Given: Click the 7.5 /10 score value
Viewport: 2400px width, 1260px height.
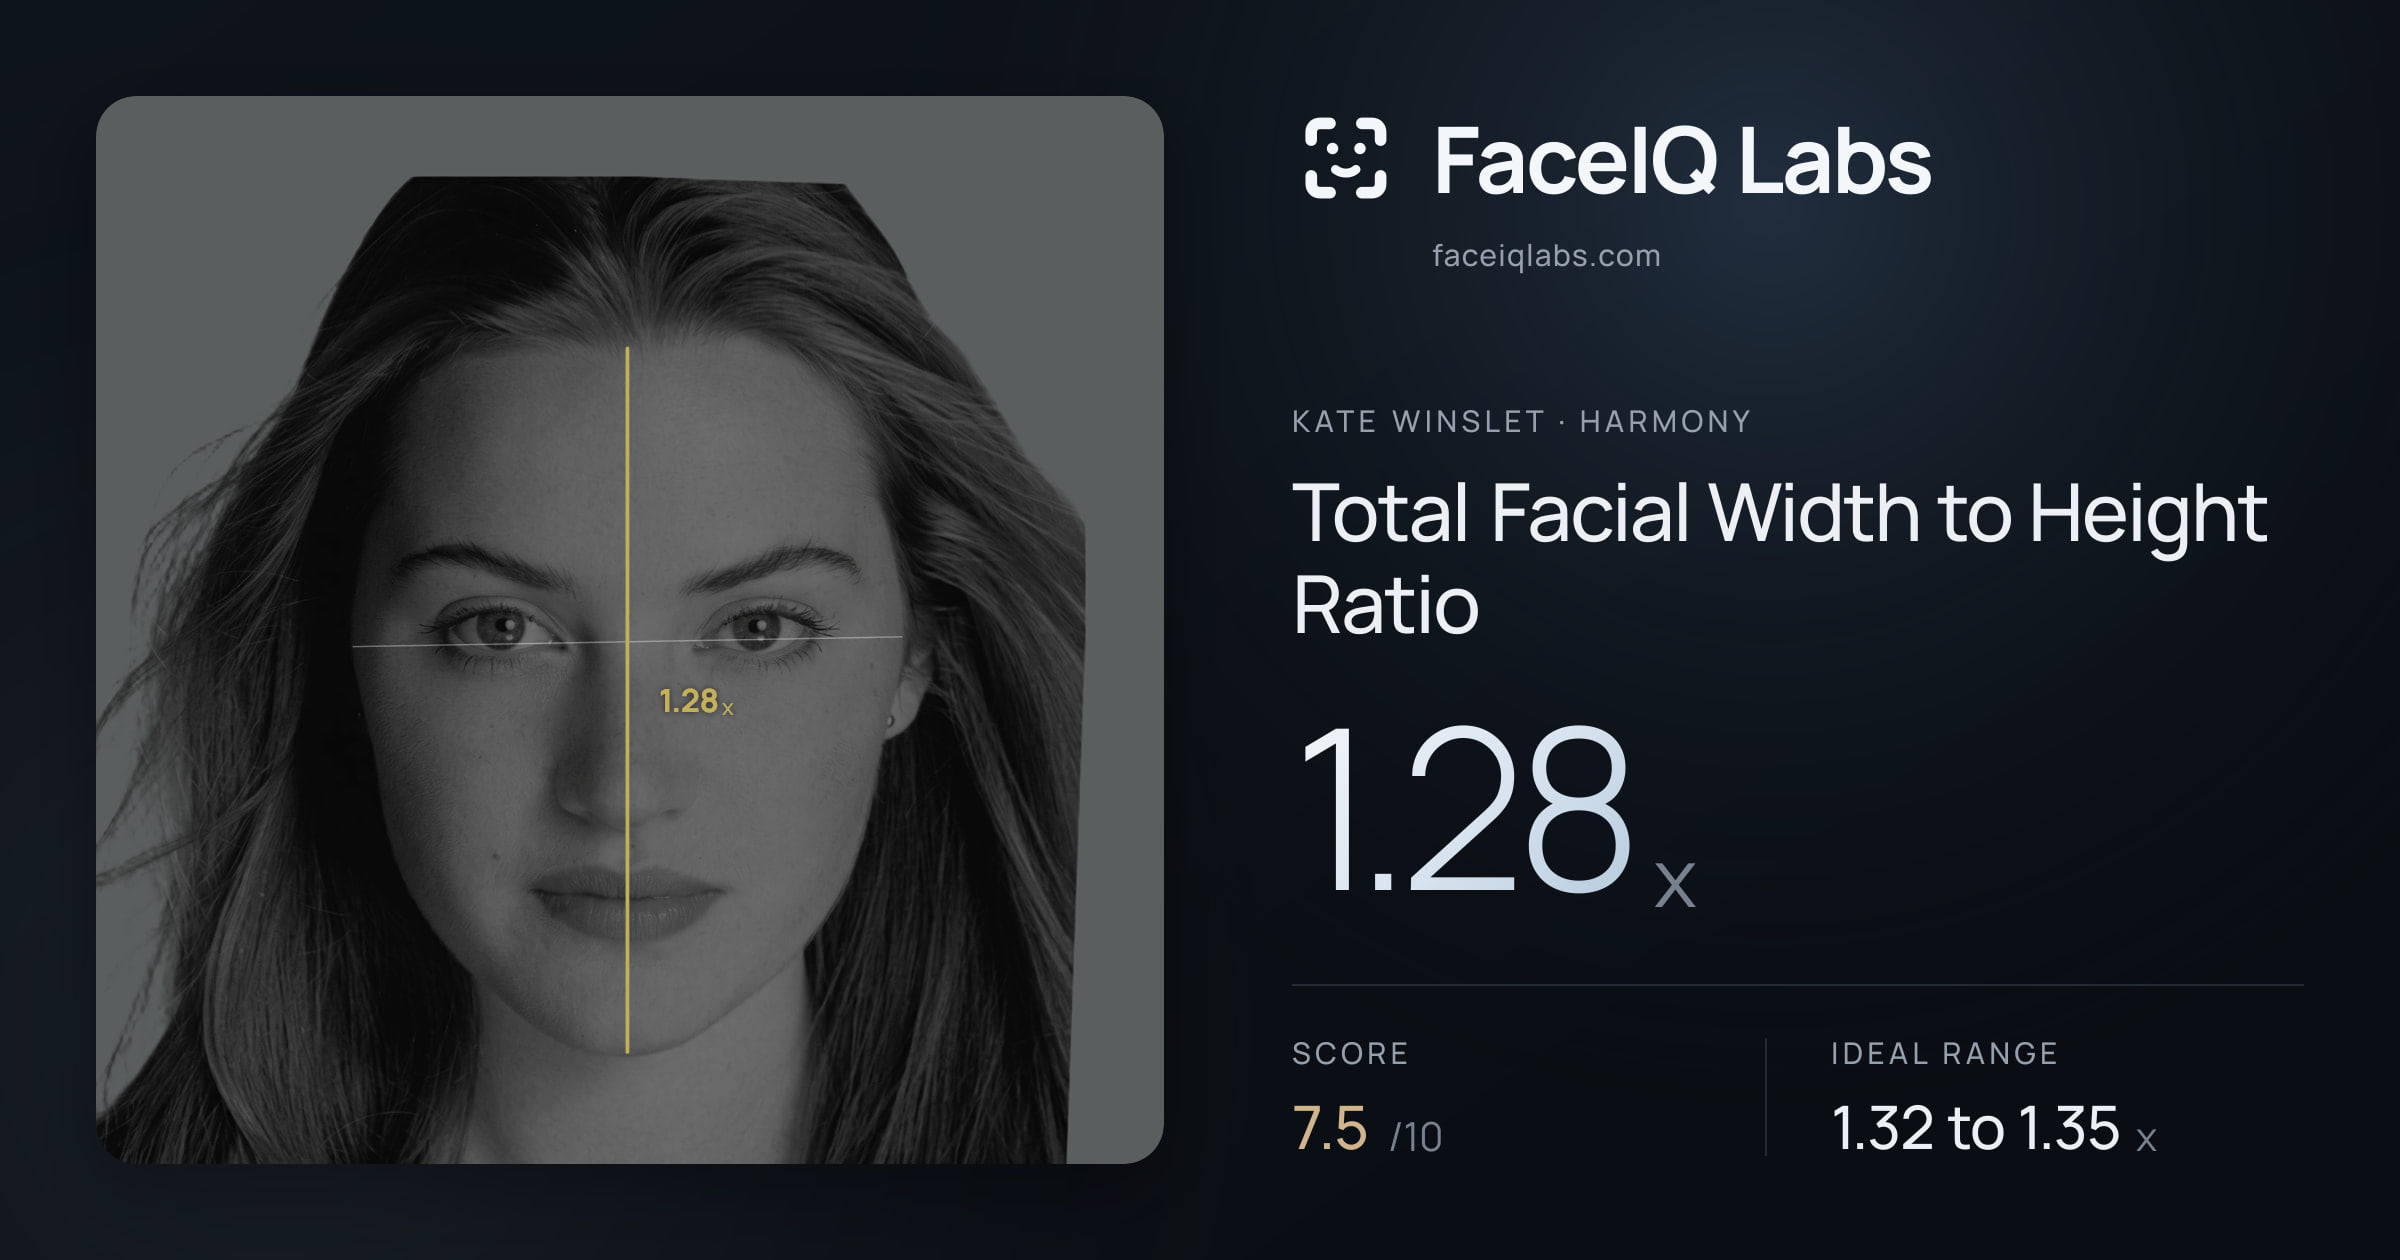Looking at the screenshot, I should [1367, 1129].
